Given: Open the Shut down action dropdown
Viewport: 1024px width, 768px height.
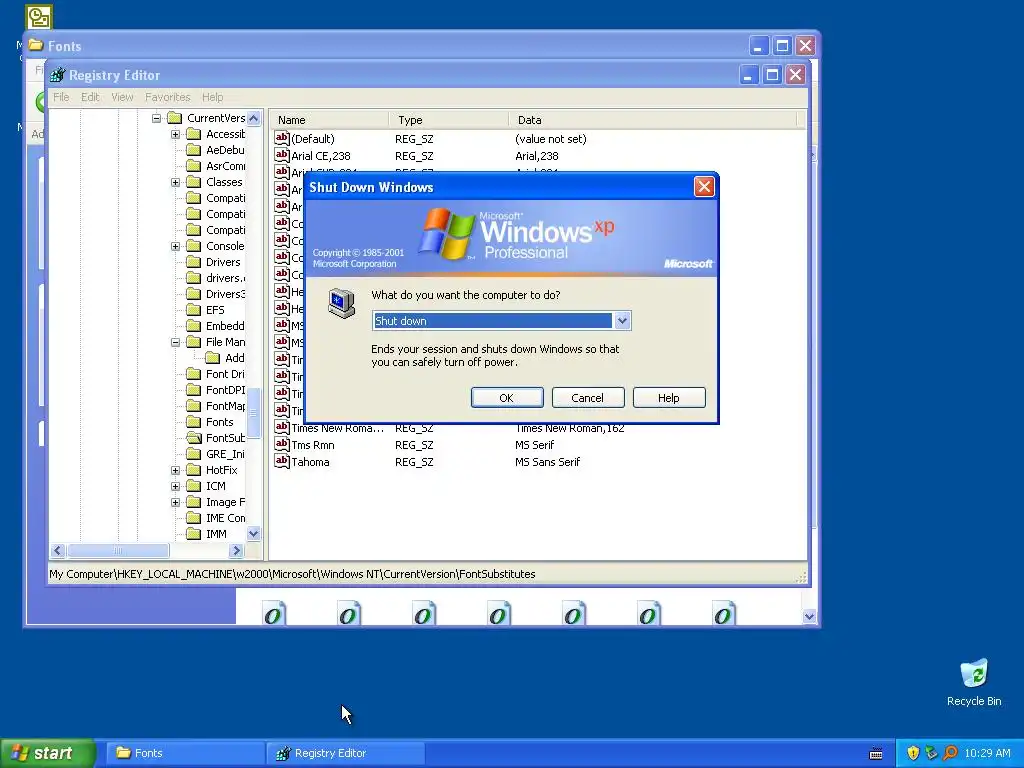Looking at the screenshot, I should tap(622, 321).
